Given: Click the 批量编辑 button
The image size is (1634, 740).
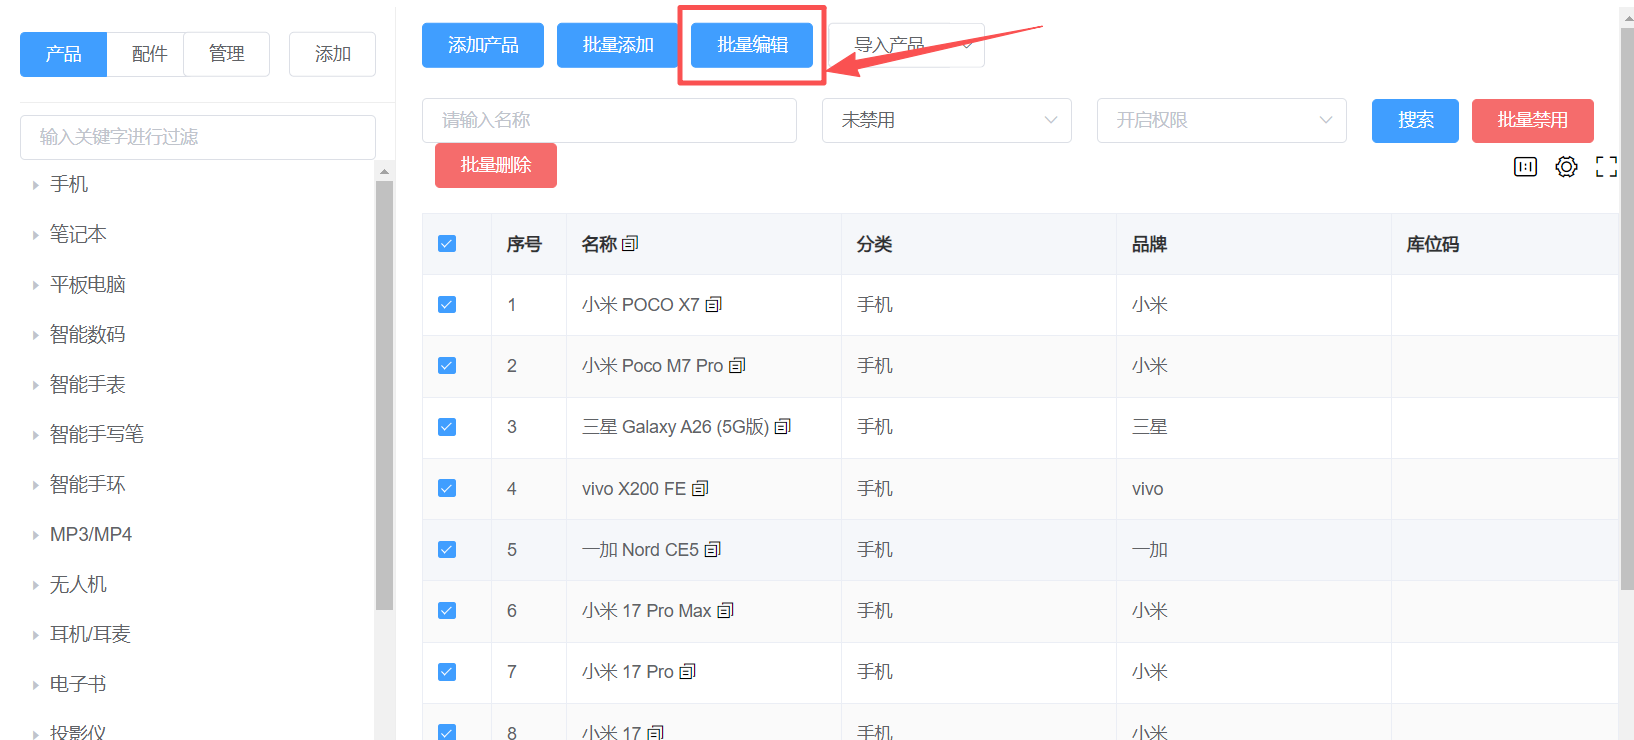Looking at the screenshot, I should point(752,45).
